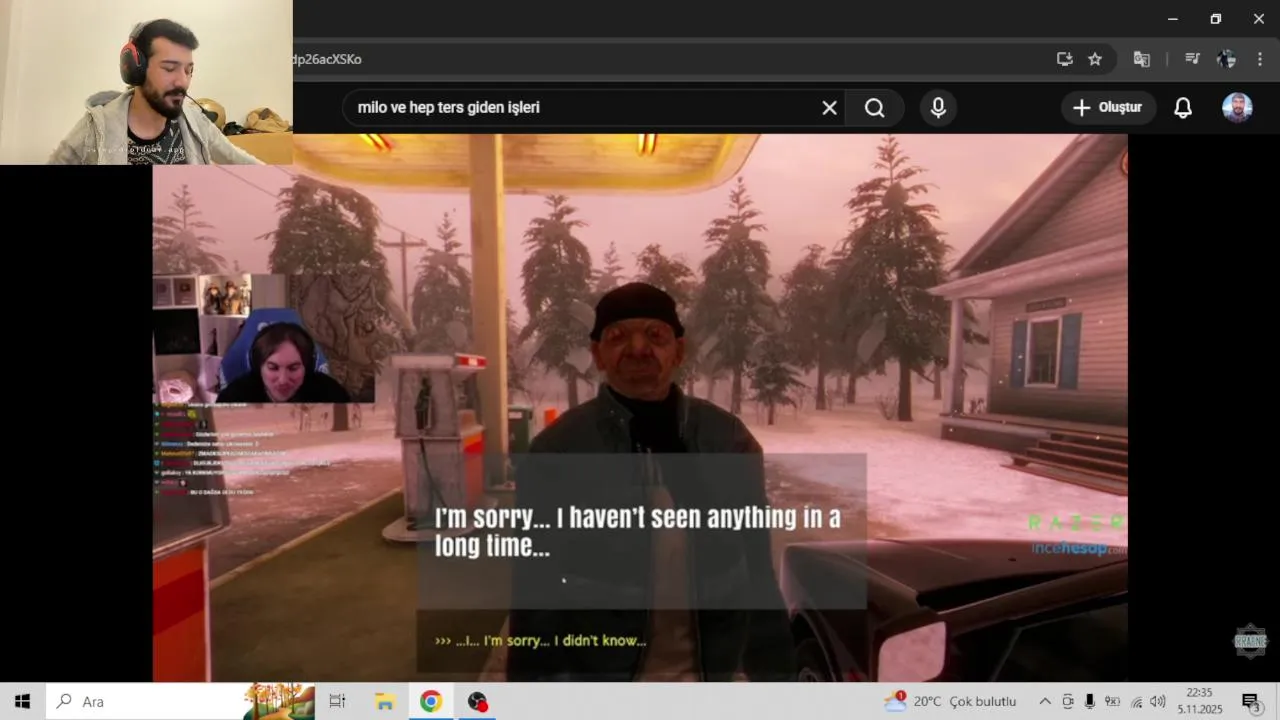Image resolution: width=1280 pixels, height=720 pixels.
Task: Open the weather widget '20°C Çok bulutlu'
Action: 950,701
